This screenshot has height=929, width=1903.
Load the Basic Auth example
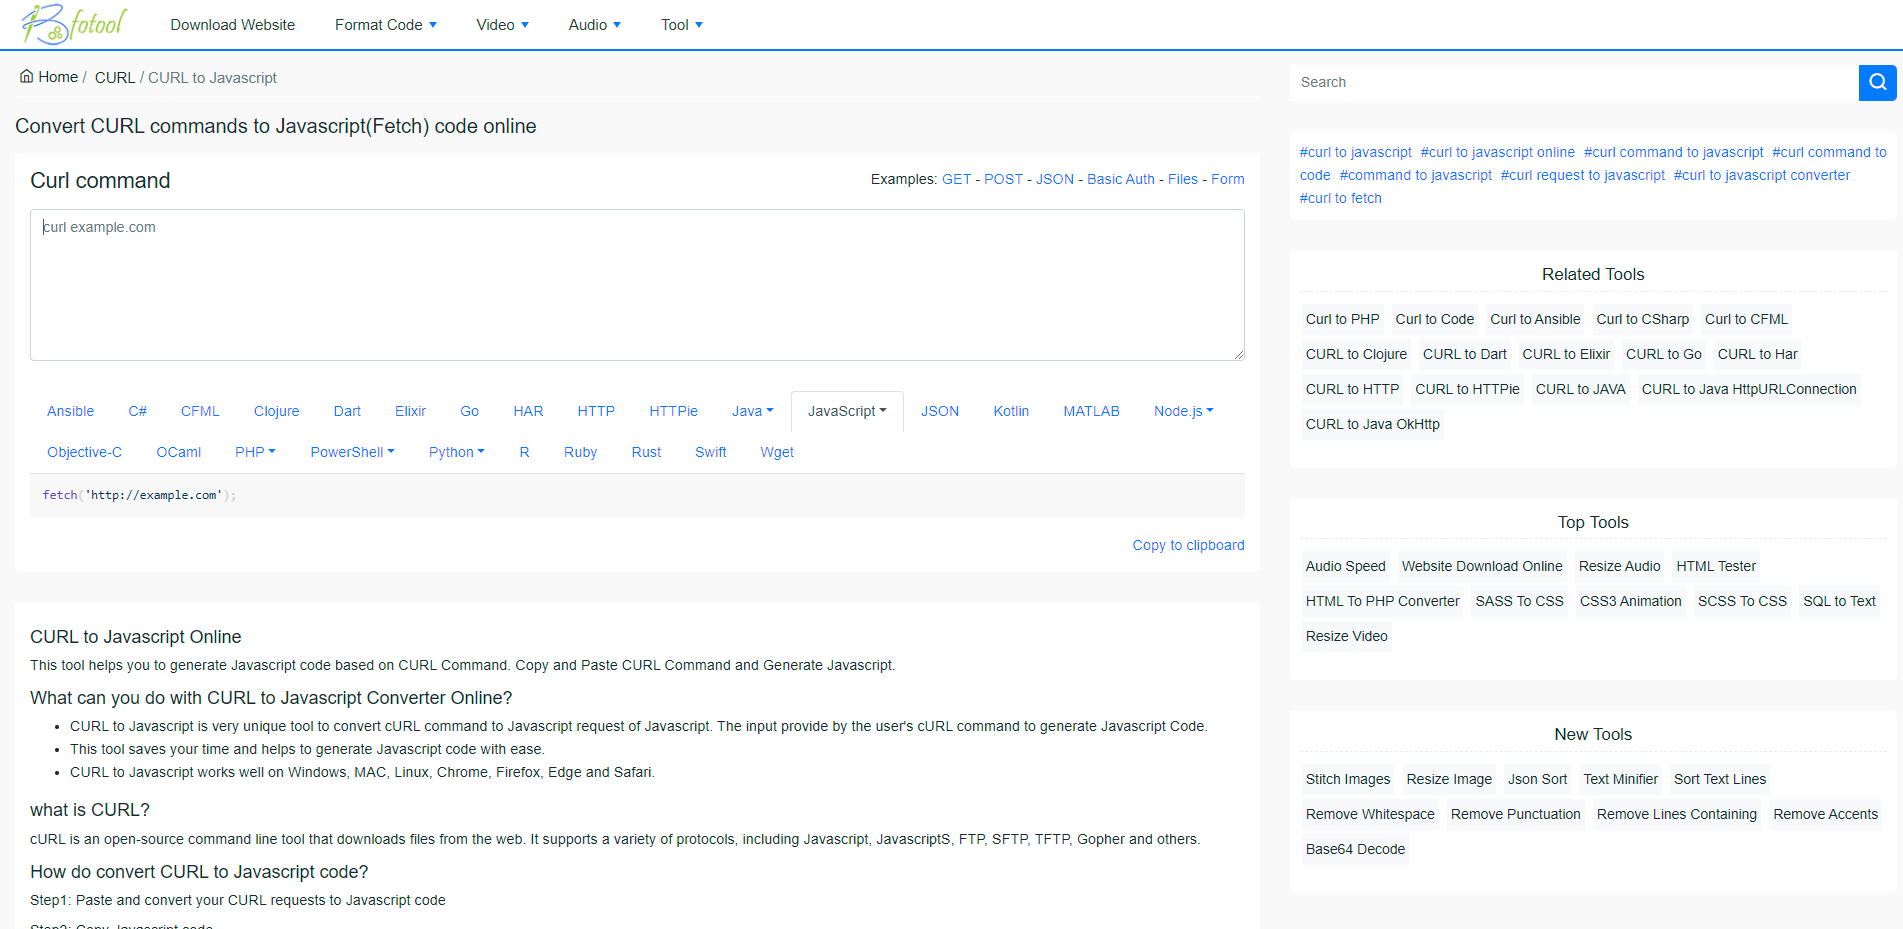pyautogui.click(x=1120, y=179)
